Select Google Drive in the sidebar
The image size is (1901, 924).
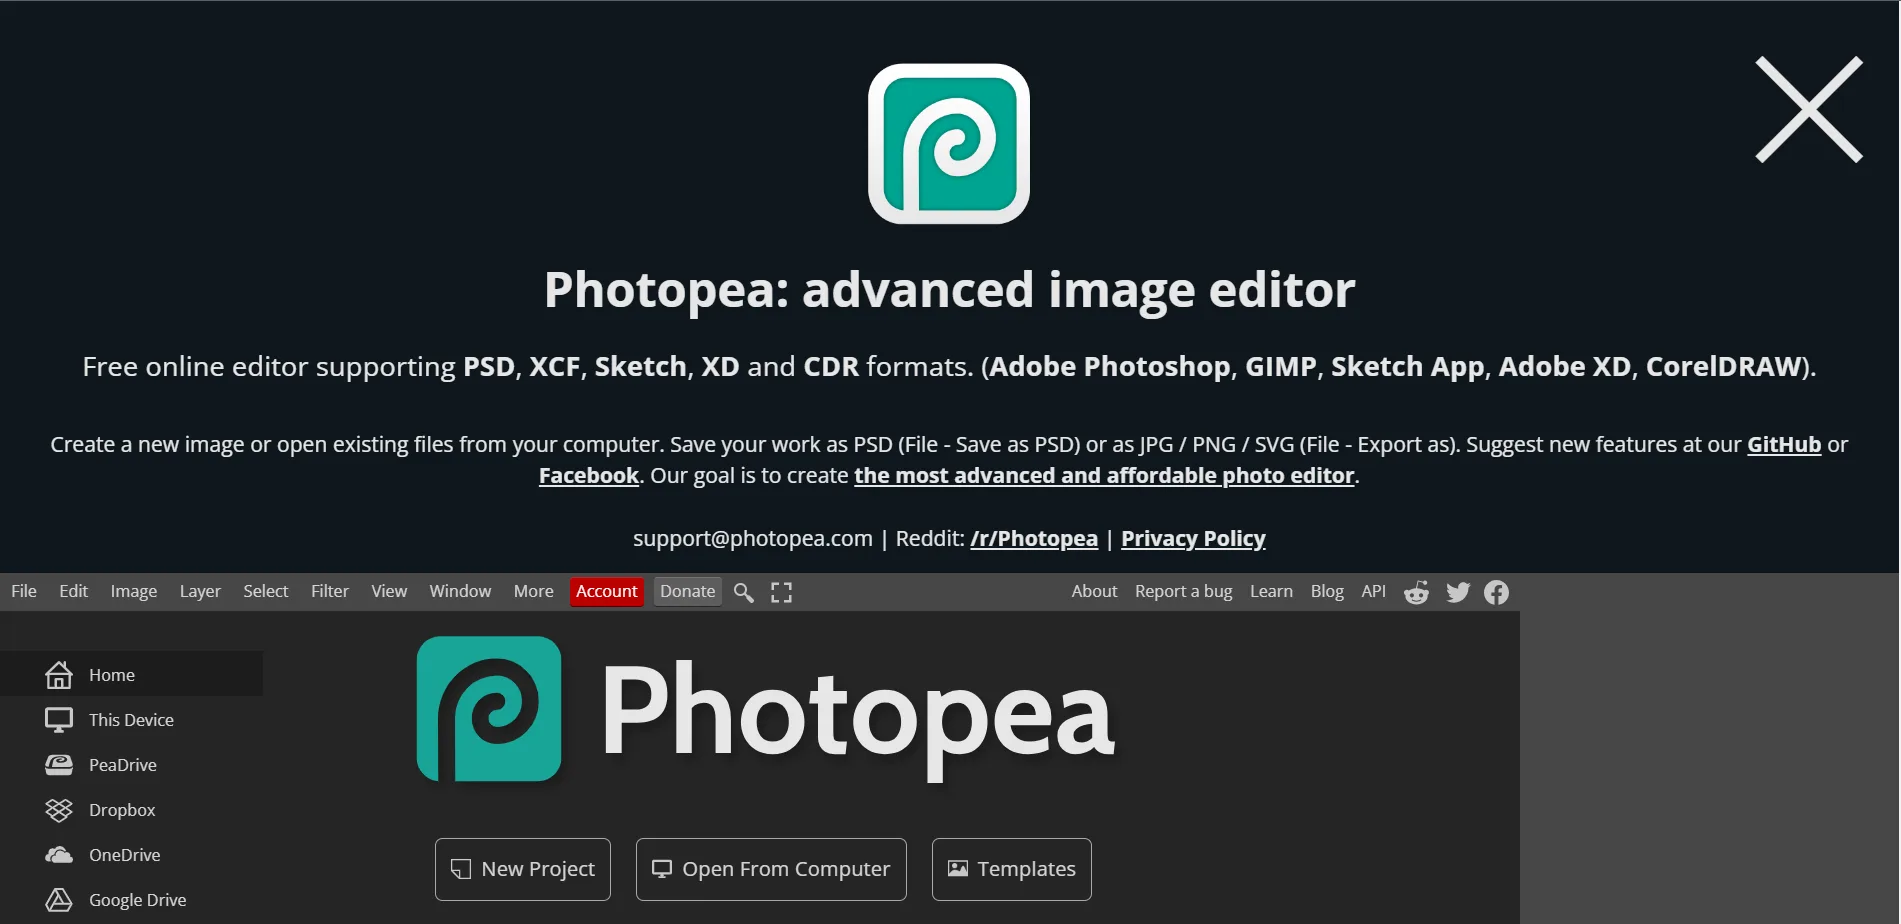[131, 899]
